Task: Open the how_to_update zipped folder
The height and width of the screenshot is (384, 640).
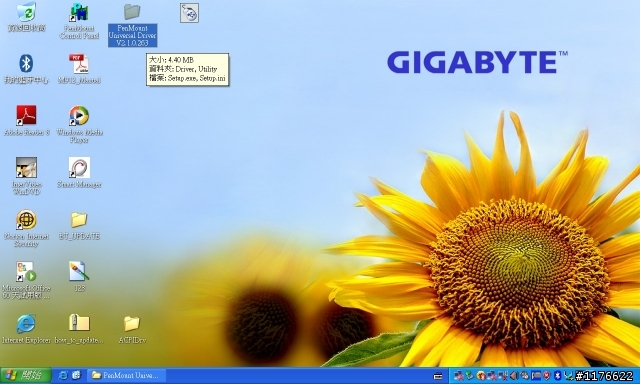Action: (79, 329)
